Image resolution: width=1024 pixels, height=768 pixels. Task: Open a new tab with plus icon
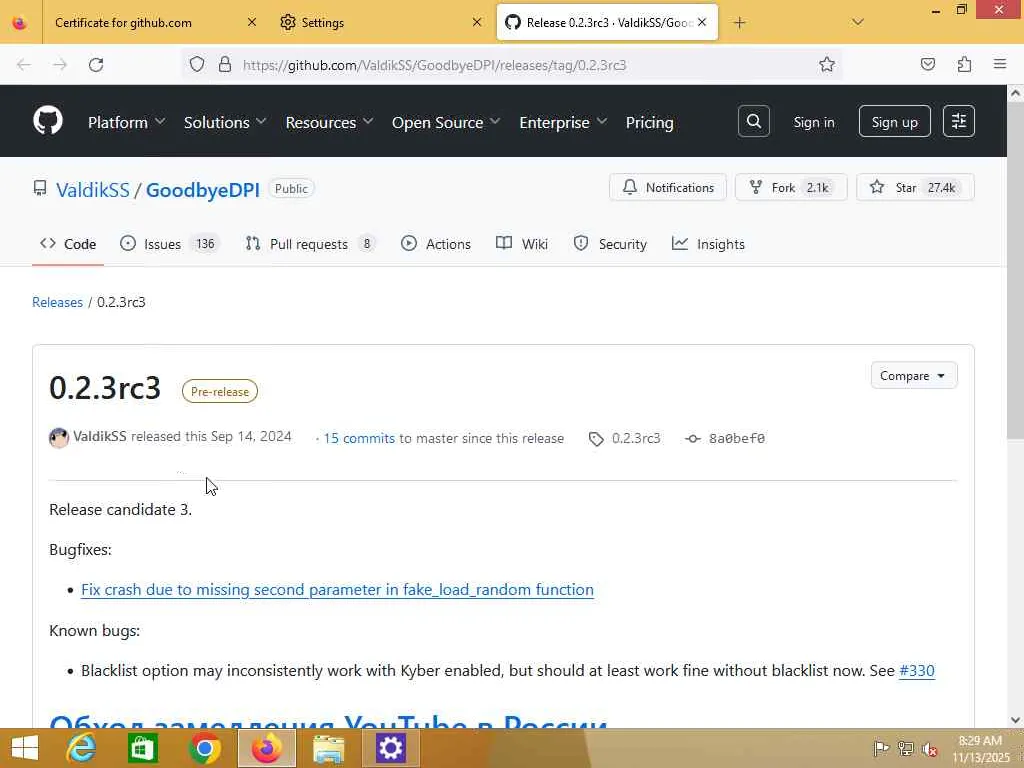(739, 23)
